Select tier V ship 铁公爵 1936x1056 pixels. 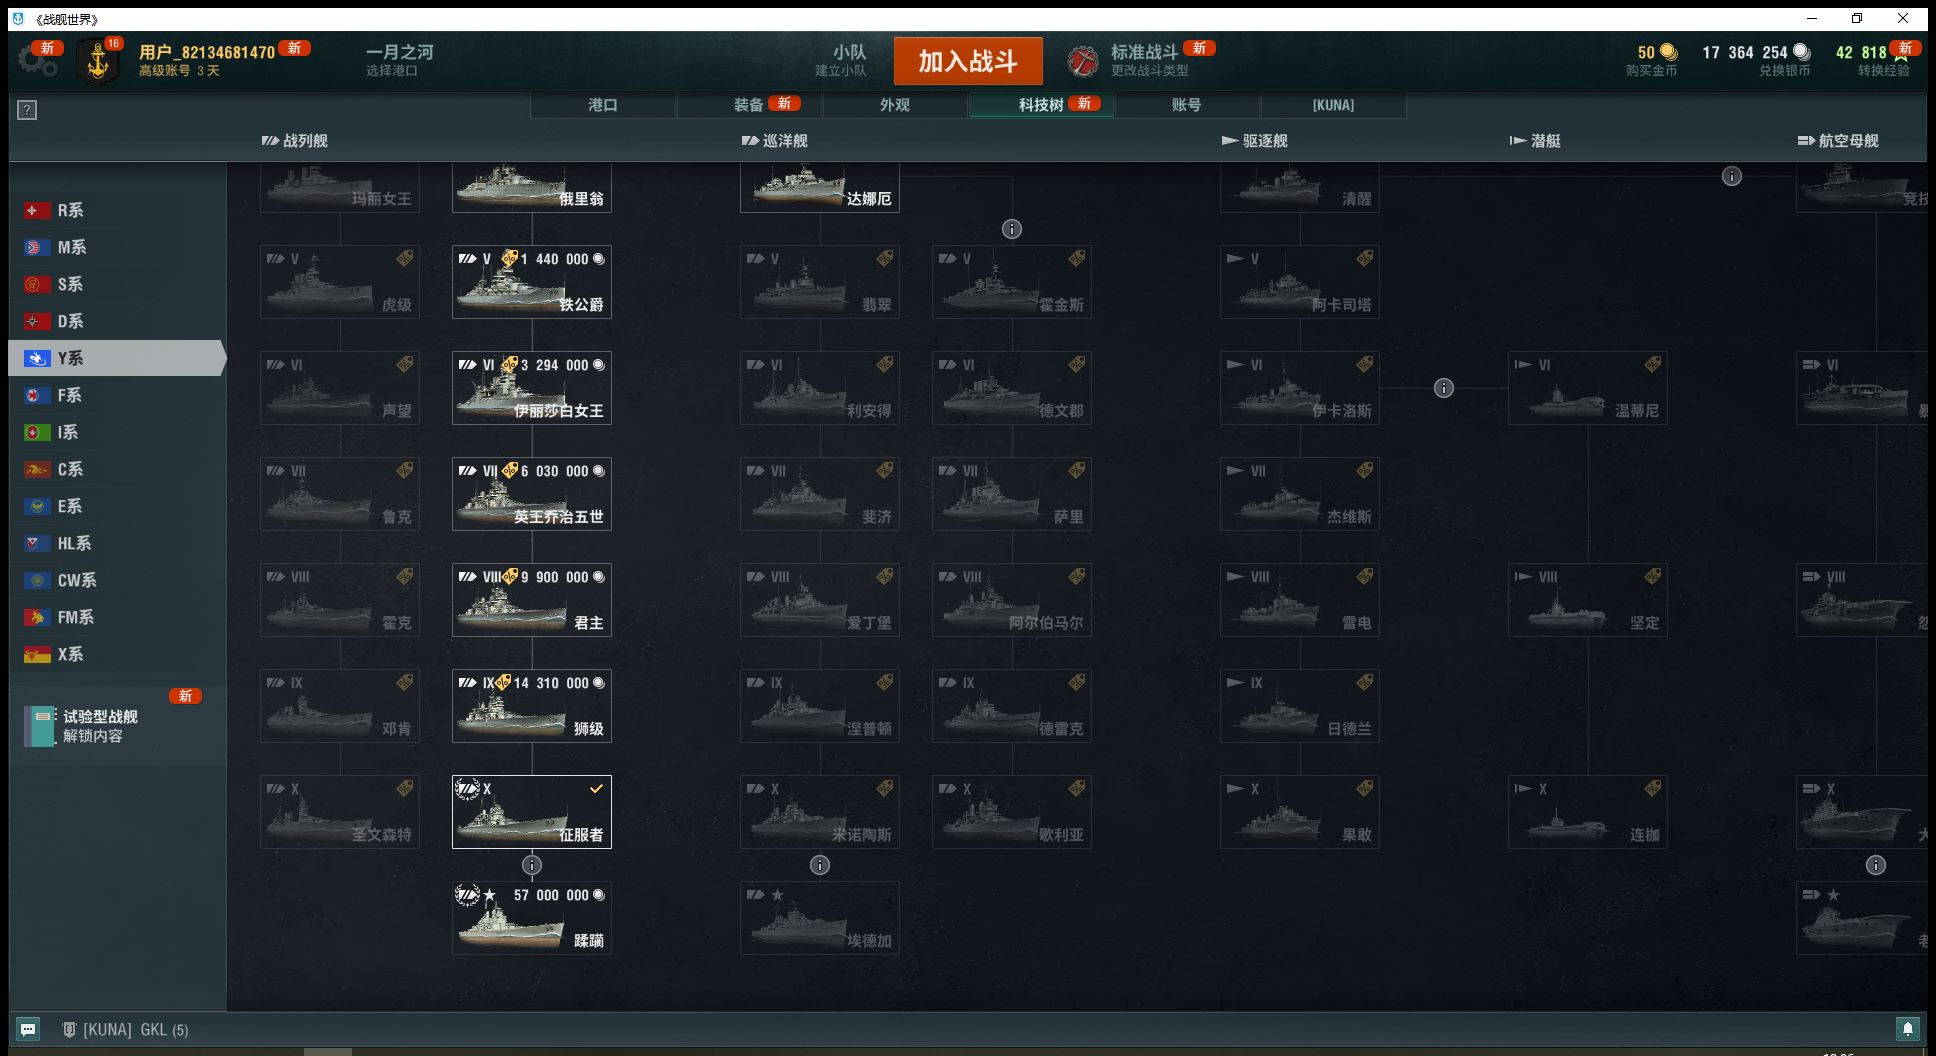(532, 282)
